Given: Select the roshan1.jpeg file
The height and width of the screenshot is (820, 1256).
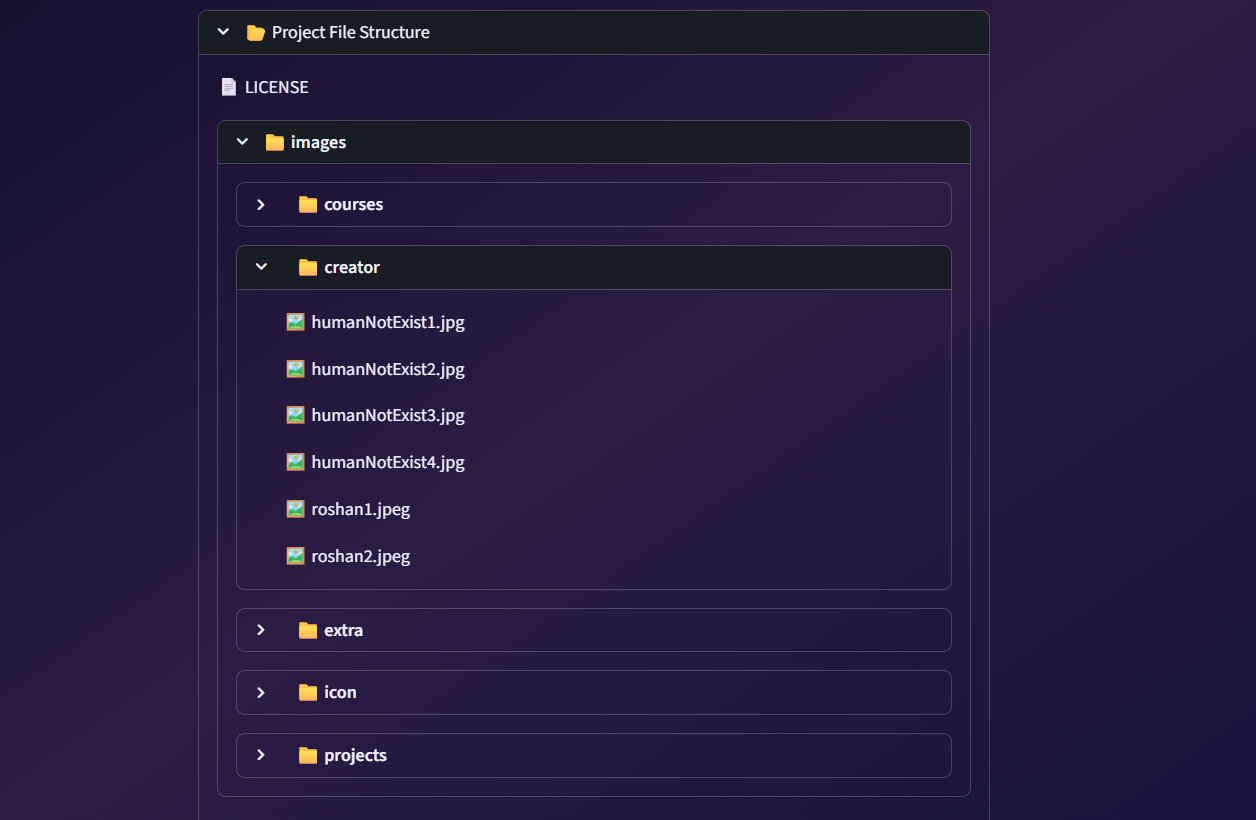Looking at the screenshot, I should click(360, 509).
